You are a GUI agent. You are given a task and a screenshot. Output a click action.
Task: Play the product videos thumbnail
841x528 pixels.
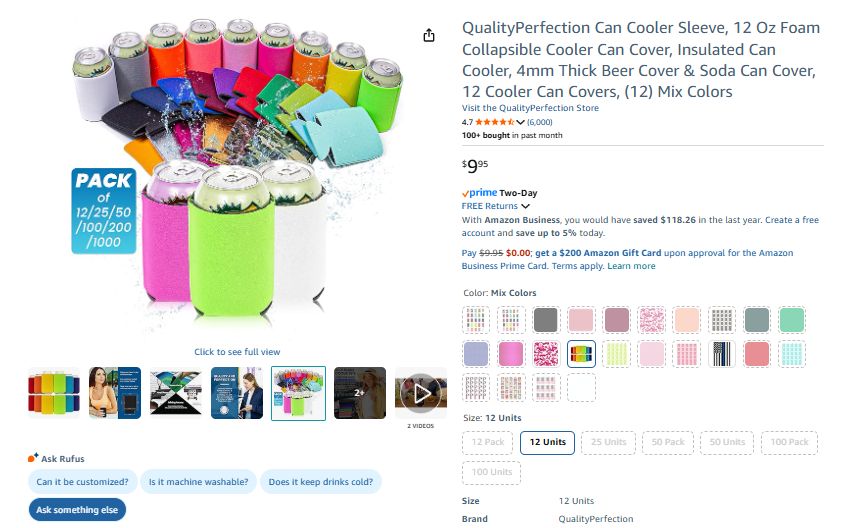(x=419, y=393)
